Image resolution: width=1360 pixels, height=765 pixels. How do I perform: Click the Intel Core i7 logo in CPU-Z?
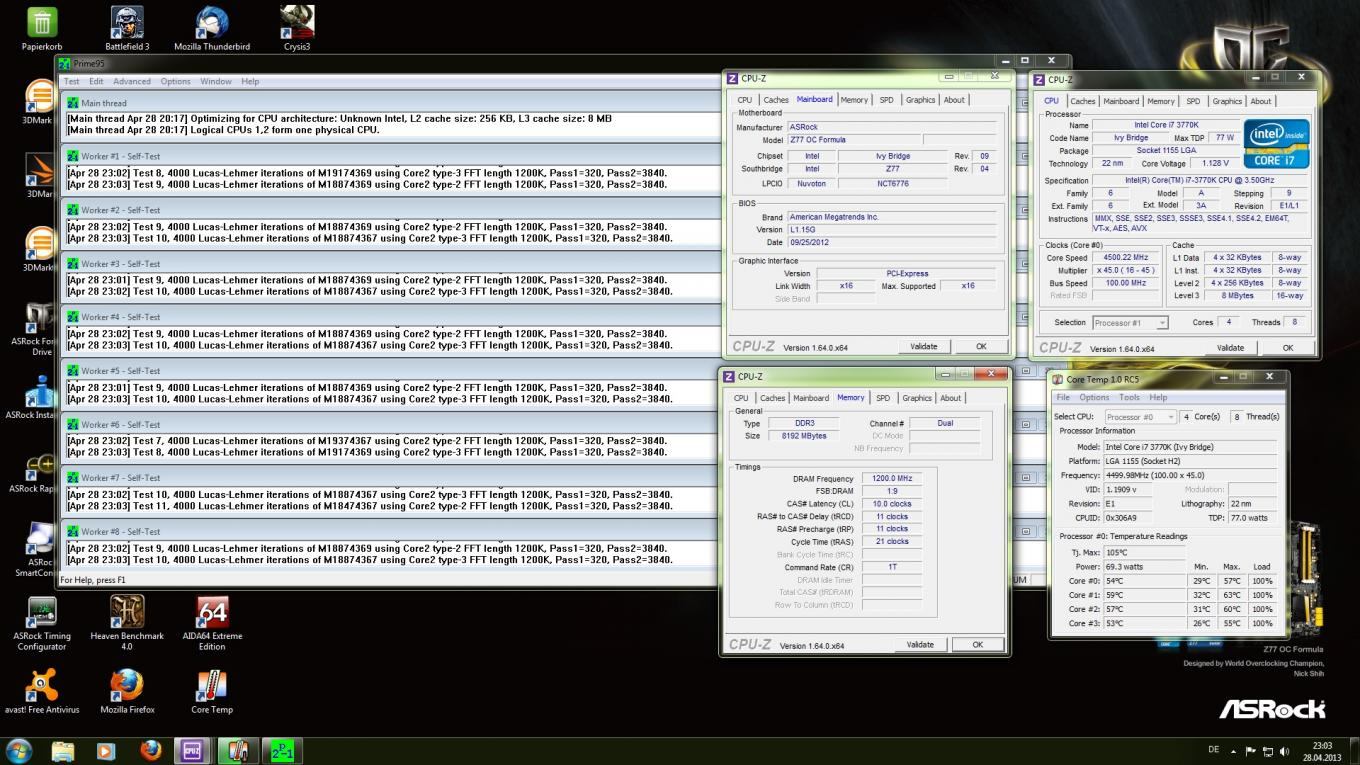pyautogui.click(x=1276, y=145)
